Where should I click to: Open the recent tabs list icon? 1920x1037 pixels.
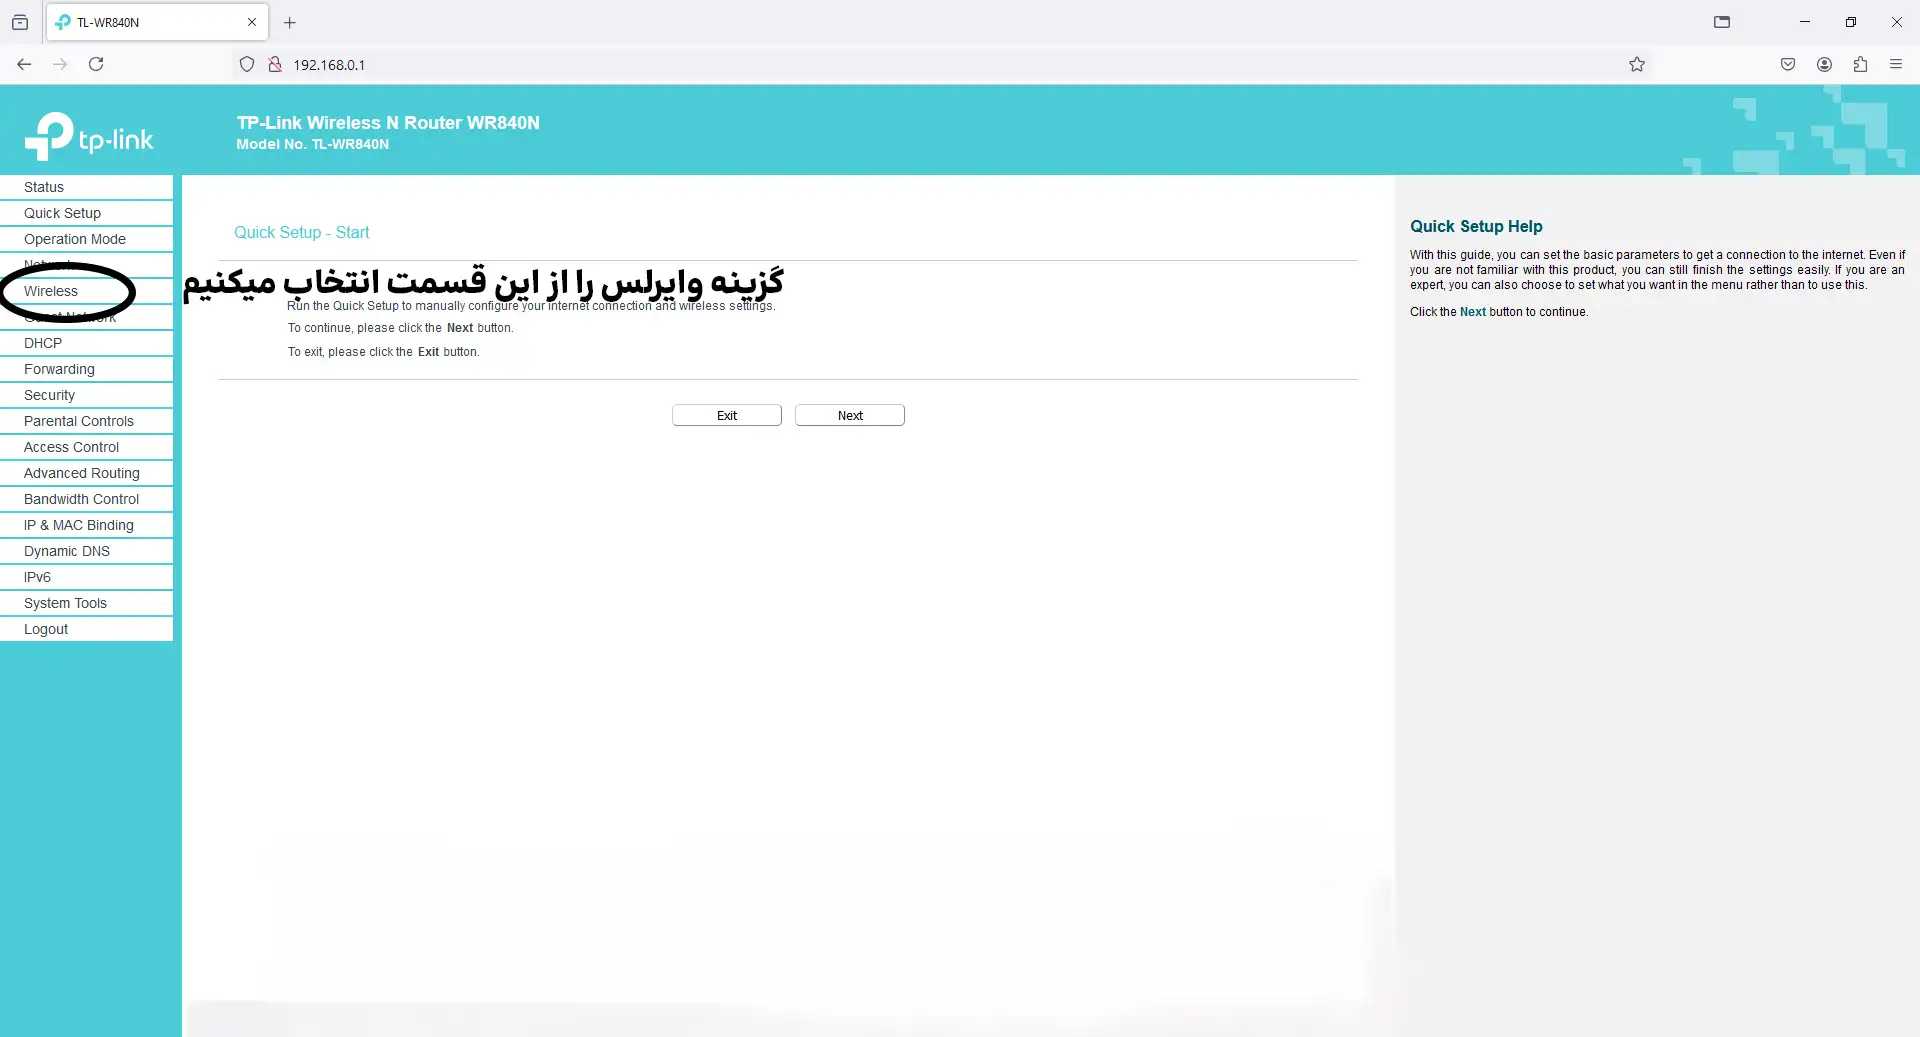(20, 22)
